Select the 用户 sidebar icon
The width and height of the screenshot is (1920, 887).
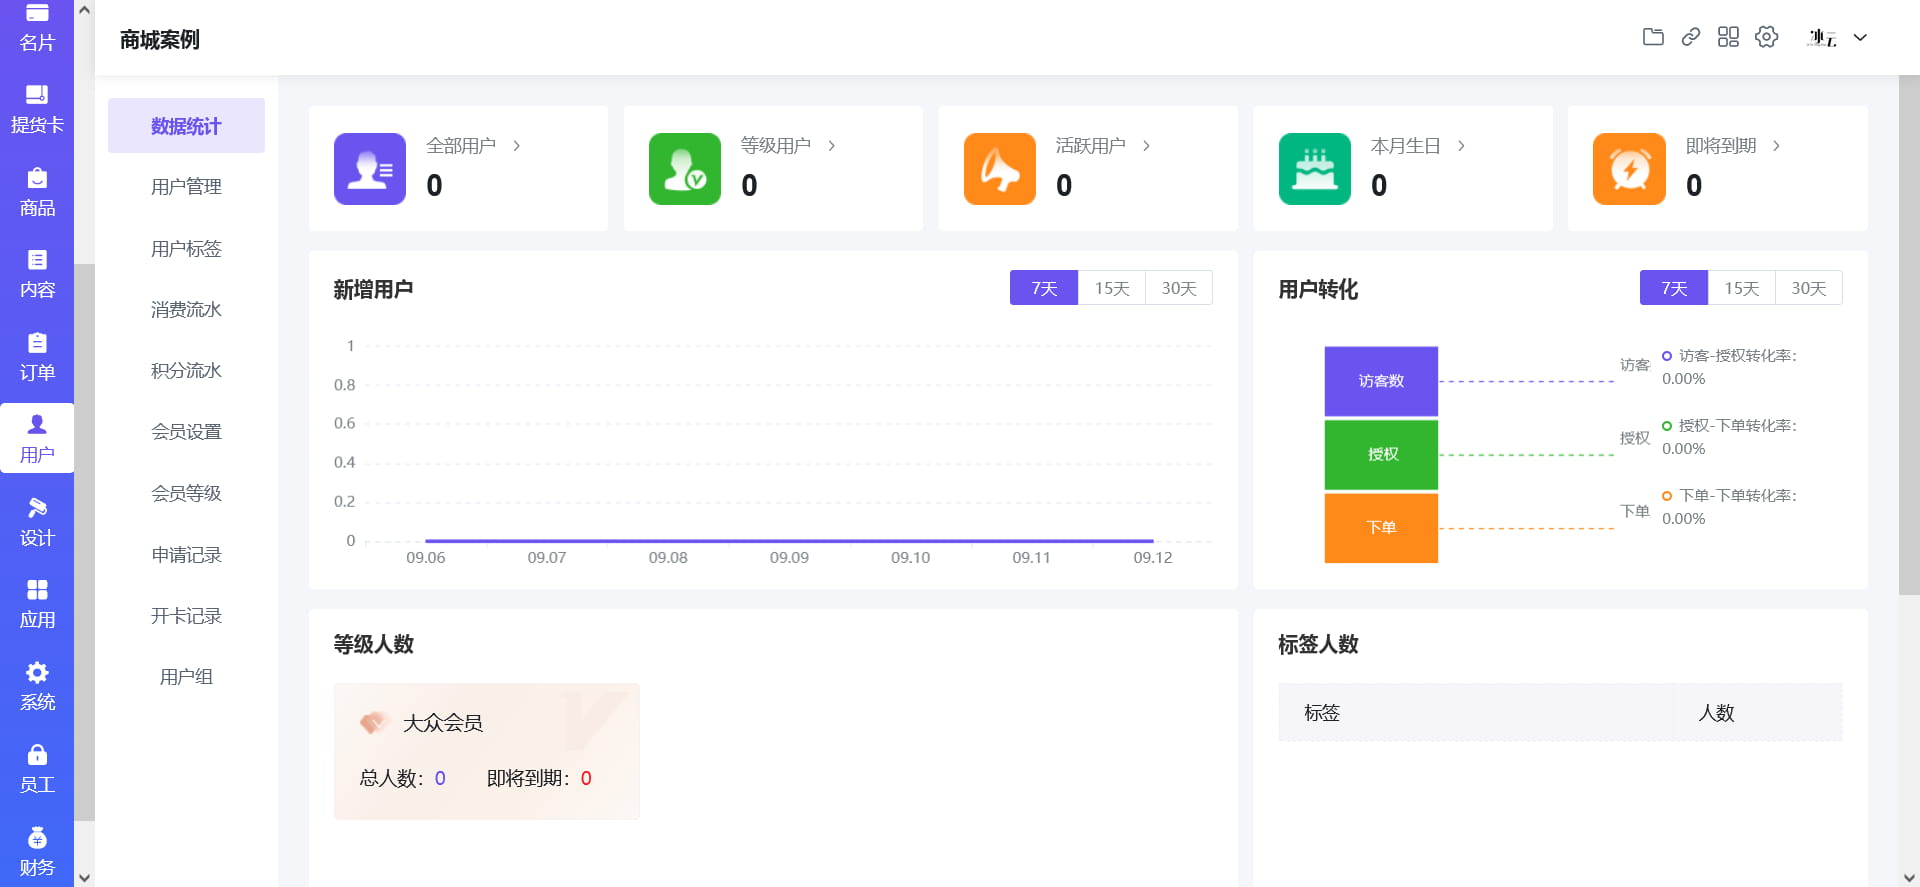(37, 440)
